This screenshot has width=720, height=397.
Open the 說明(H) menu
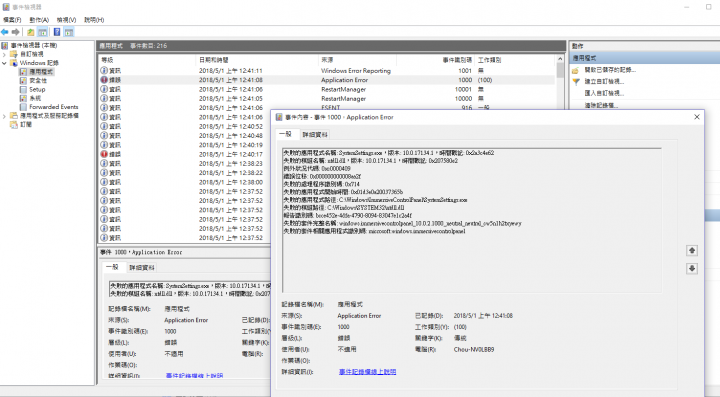coord(94,20)
